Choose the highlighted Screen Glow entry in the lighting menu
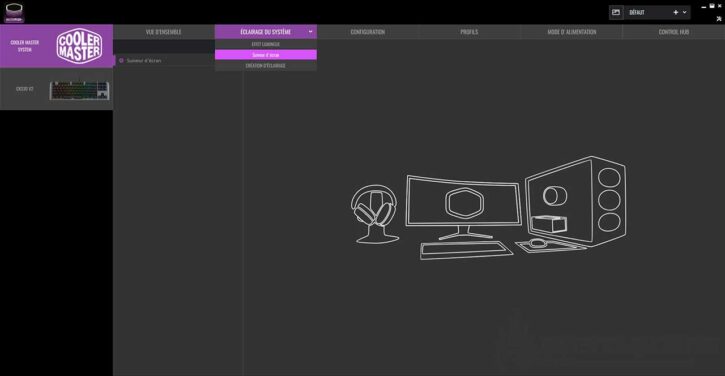This screenshot has width=725, height=376. [266, 55]
